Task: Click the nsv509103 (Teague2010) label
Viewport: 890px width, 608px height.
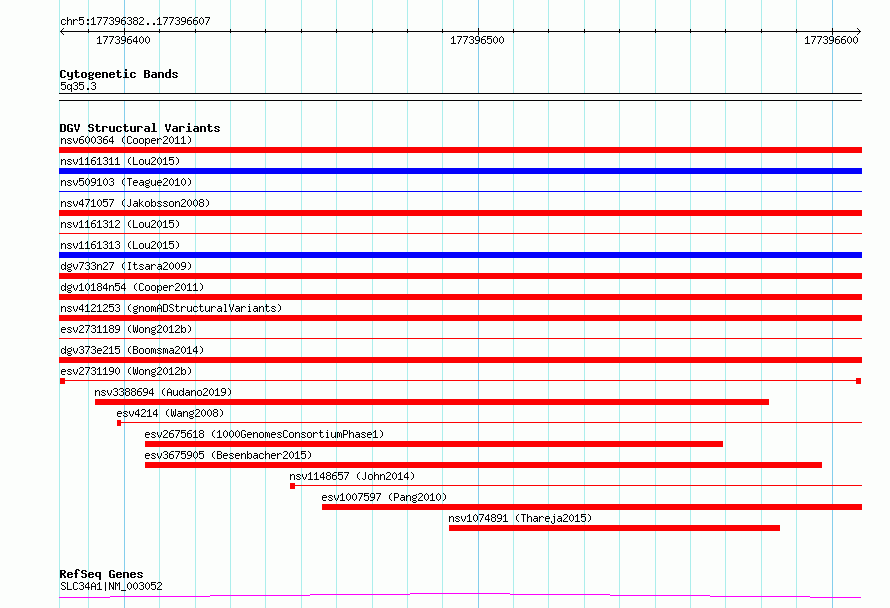Action: (x=126, y=182)
